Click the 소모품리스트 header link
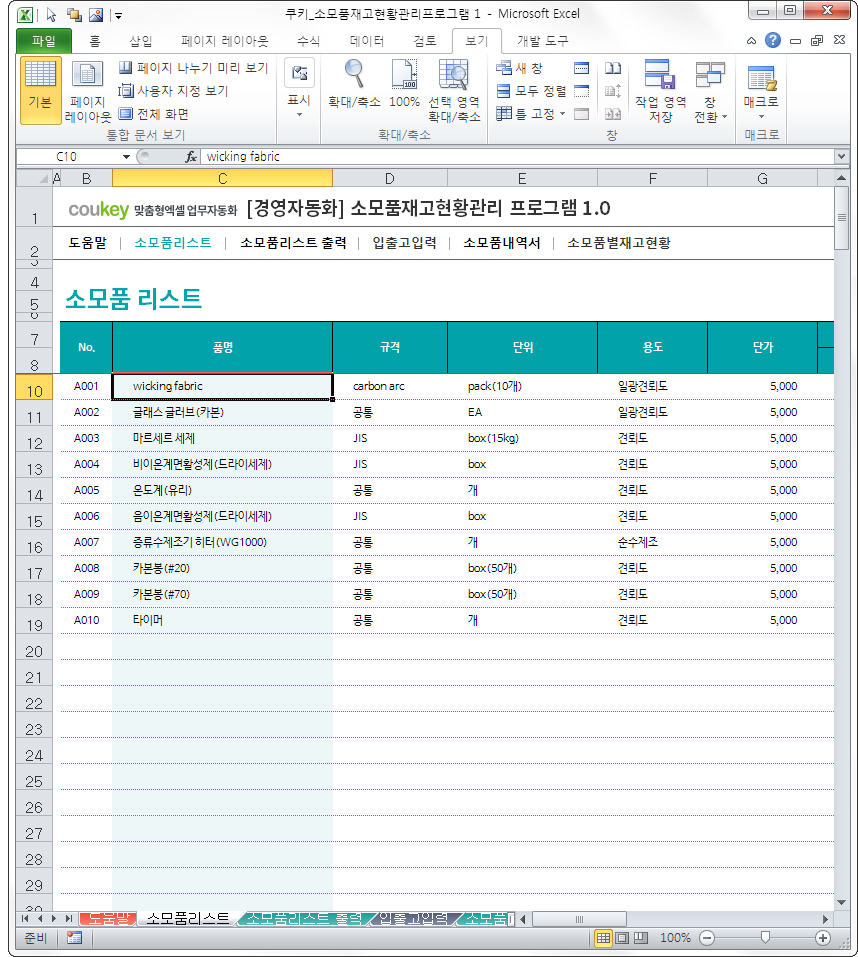Image resolution: width=858 pixels, height=957 pixels. 173,243
